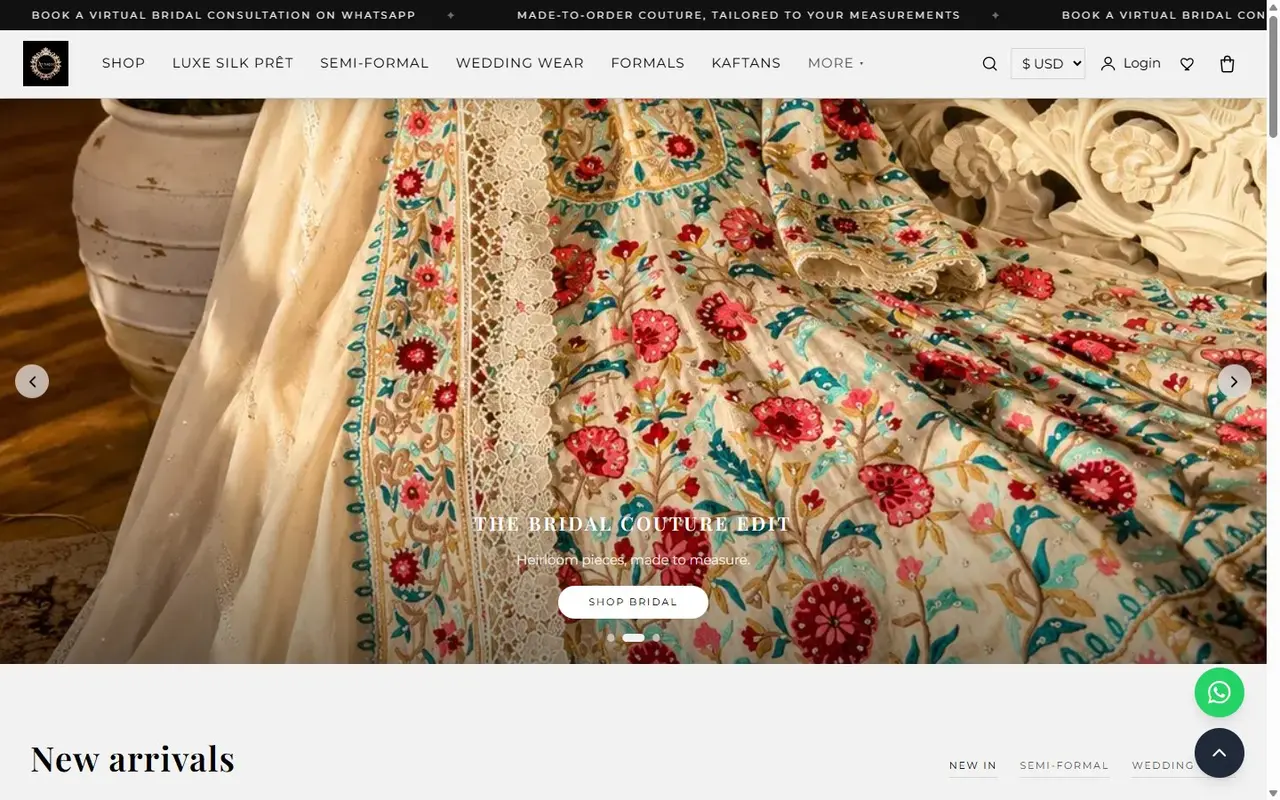This screenshot has height=800, width=1280.
Task: Open the USD currency selector
Action: pyautogui.click(x=1048, y=64)
